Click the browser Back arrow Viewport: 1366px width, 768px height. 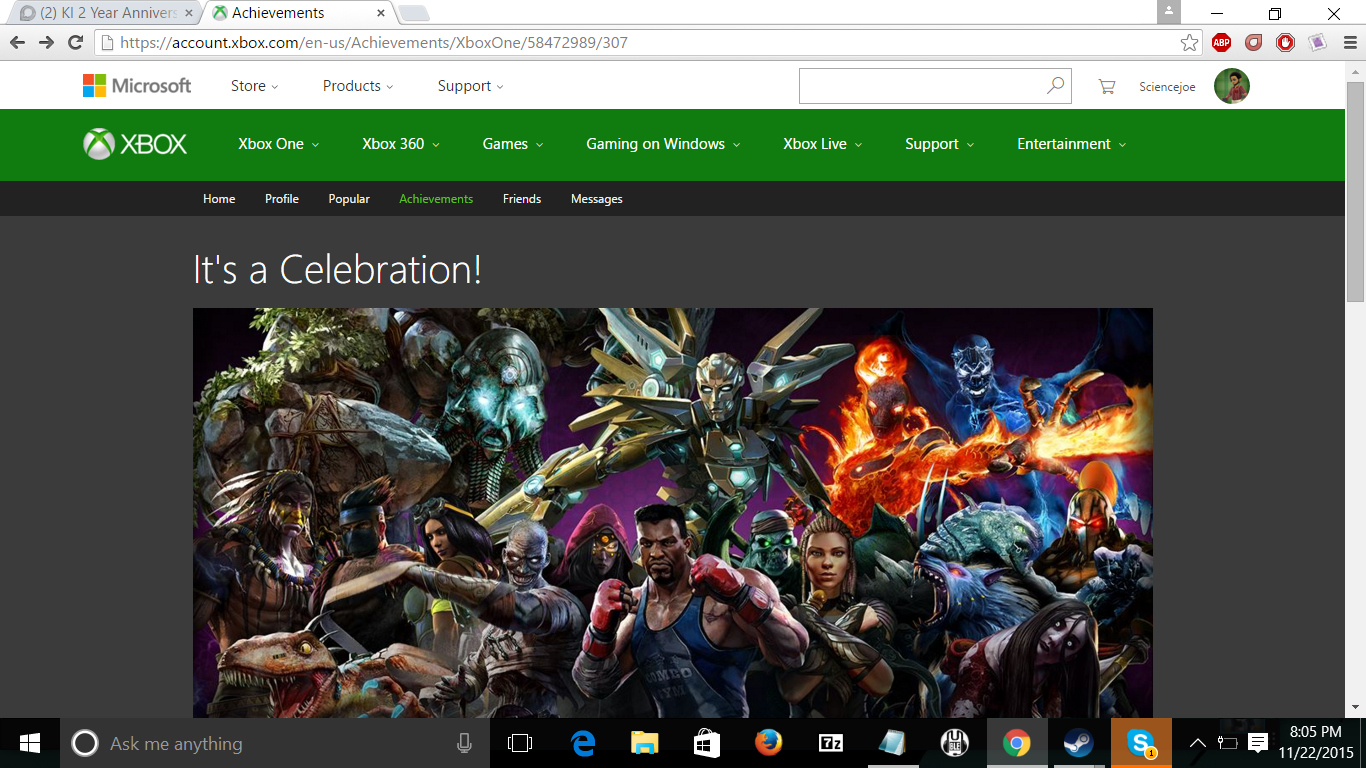point(17,42)
